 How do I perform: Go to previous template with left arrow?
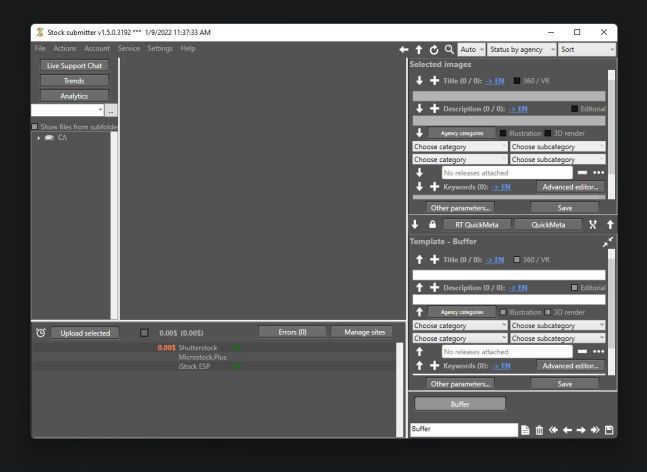[x=567, y=430]
